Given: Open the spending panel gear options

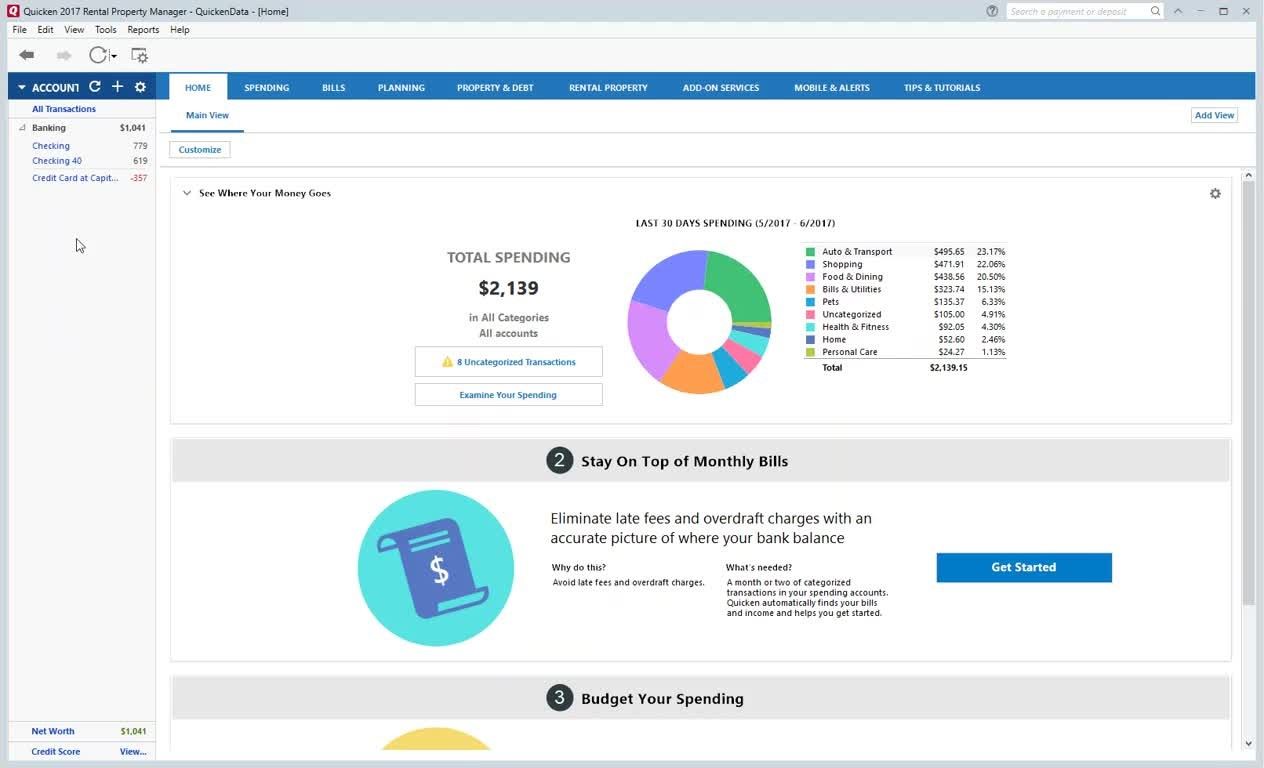Looking at the screenshot, I should pos(1215,194).
